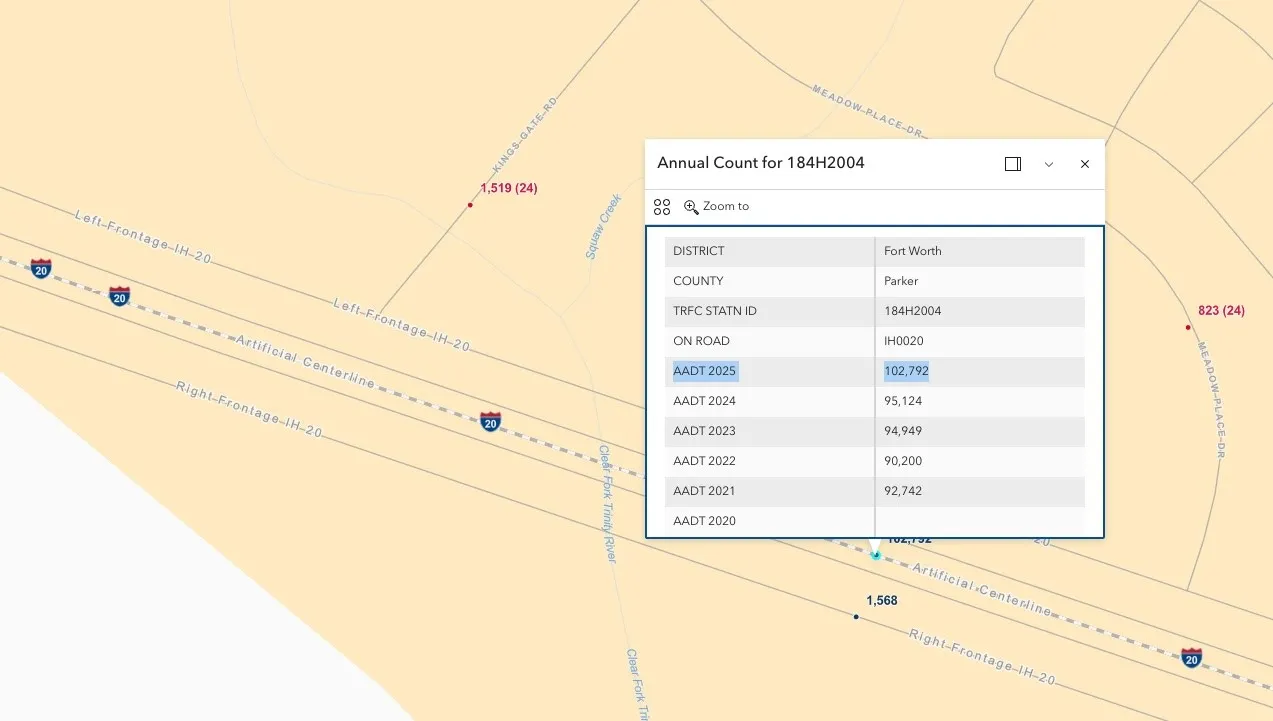Click the Squaw Creek map label
Image resolution: width=1273 pixels, height=721 pixels.
point(604,227)
